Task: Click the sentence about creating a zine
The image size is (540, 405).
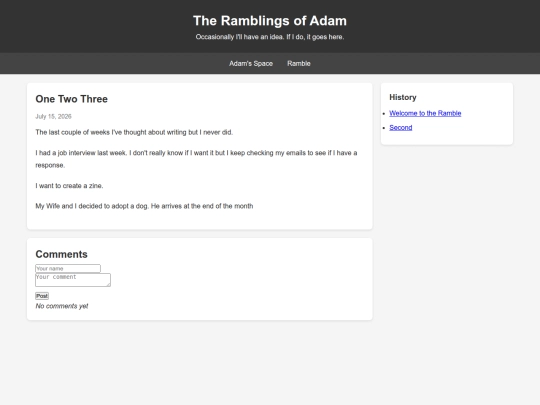Action: pyautogui.click(x=69, y=186)
